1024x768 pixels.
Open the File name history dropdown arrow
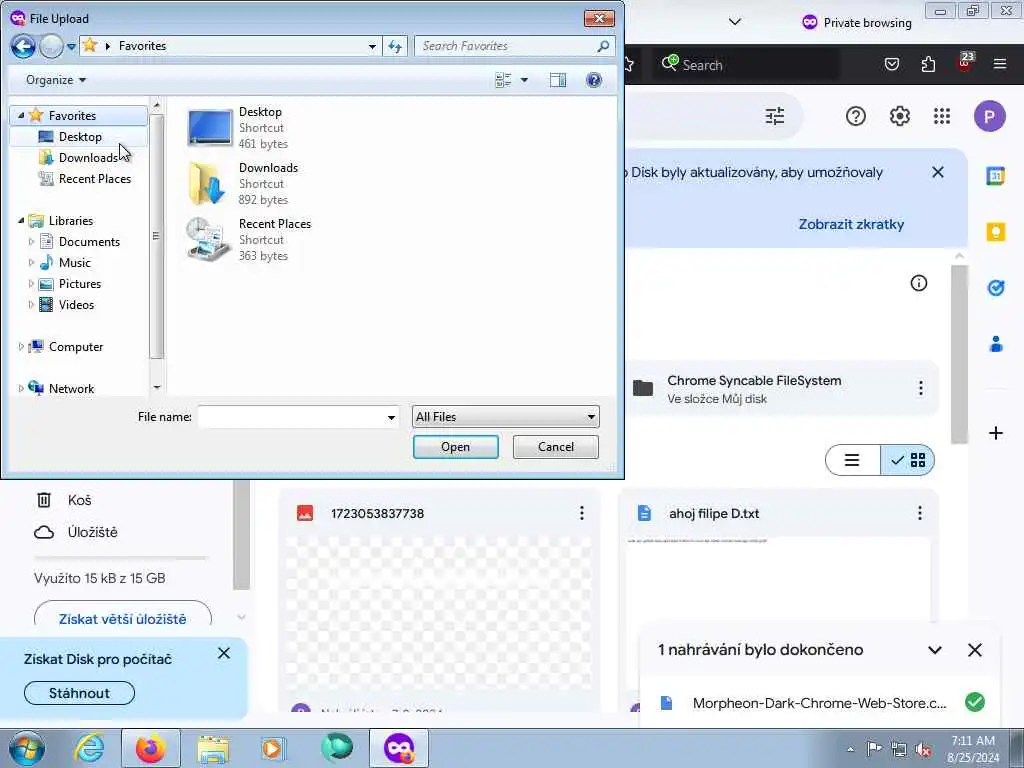pos(391,417)
